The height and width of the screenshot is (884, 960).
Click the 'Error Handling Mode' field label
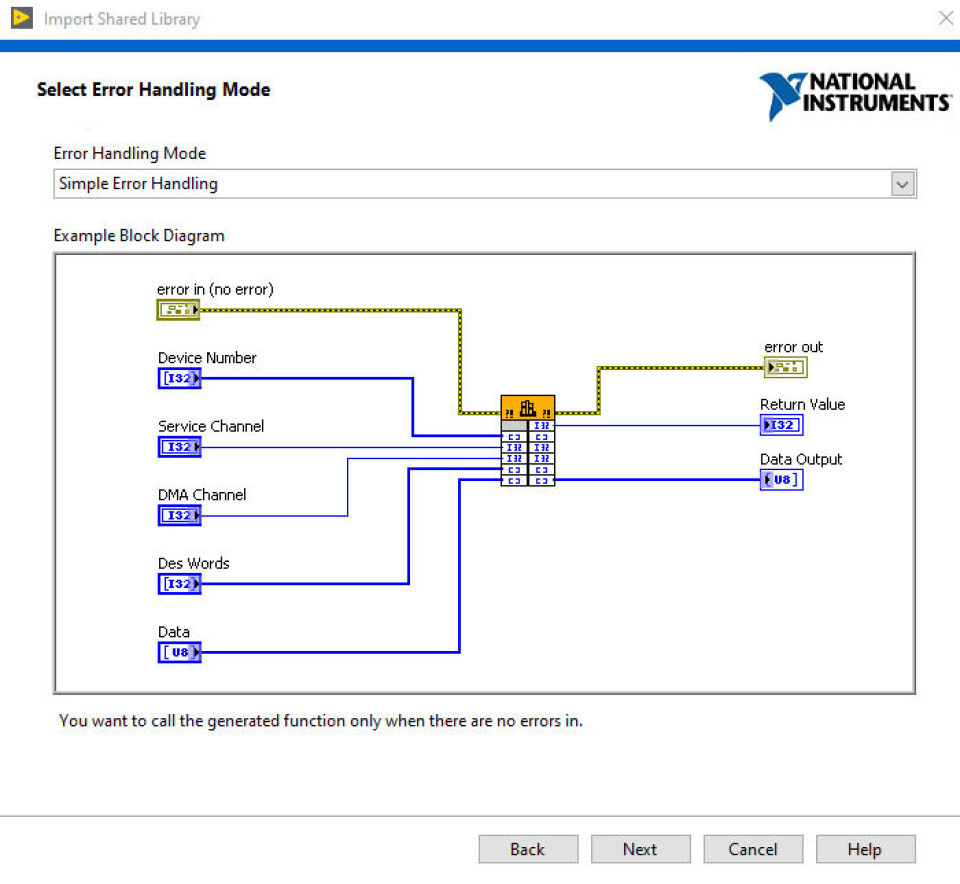coord(130,153)
